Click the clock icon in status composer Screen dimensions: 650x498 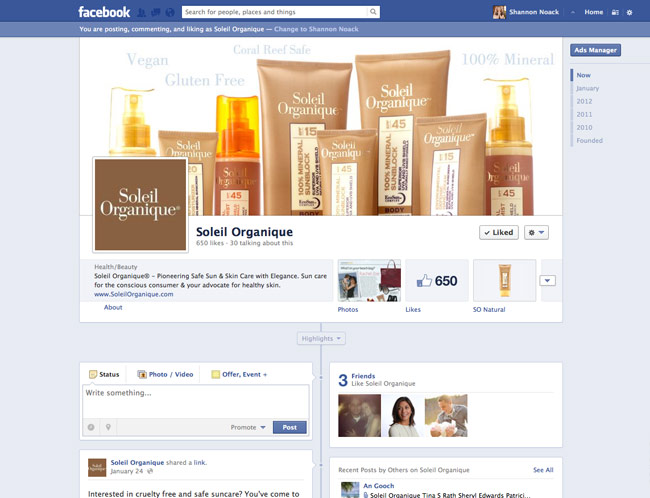coord(91,427)
